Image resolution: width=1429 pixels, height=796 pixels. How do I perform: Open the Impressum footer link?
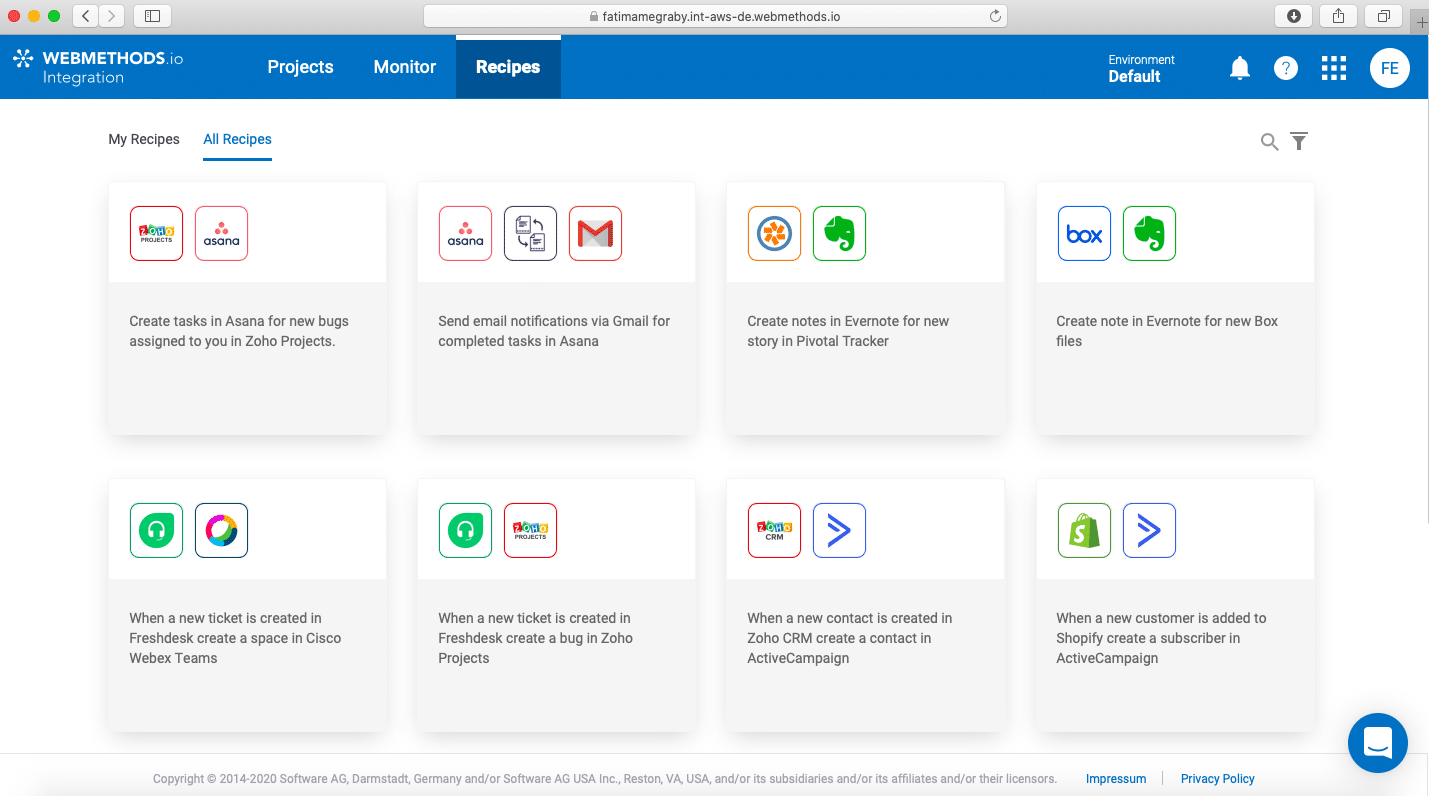point(1116,779)
